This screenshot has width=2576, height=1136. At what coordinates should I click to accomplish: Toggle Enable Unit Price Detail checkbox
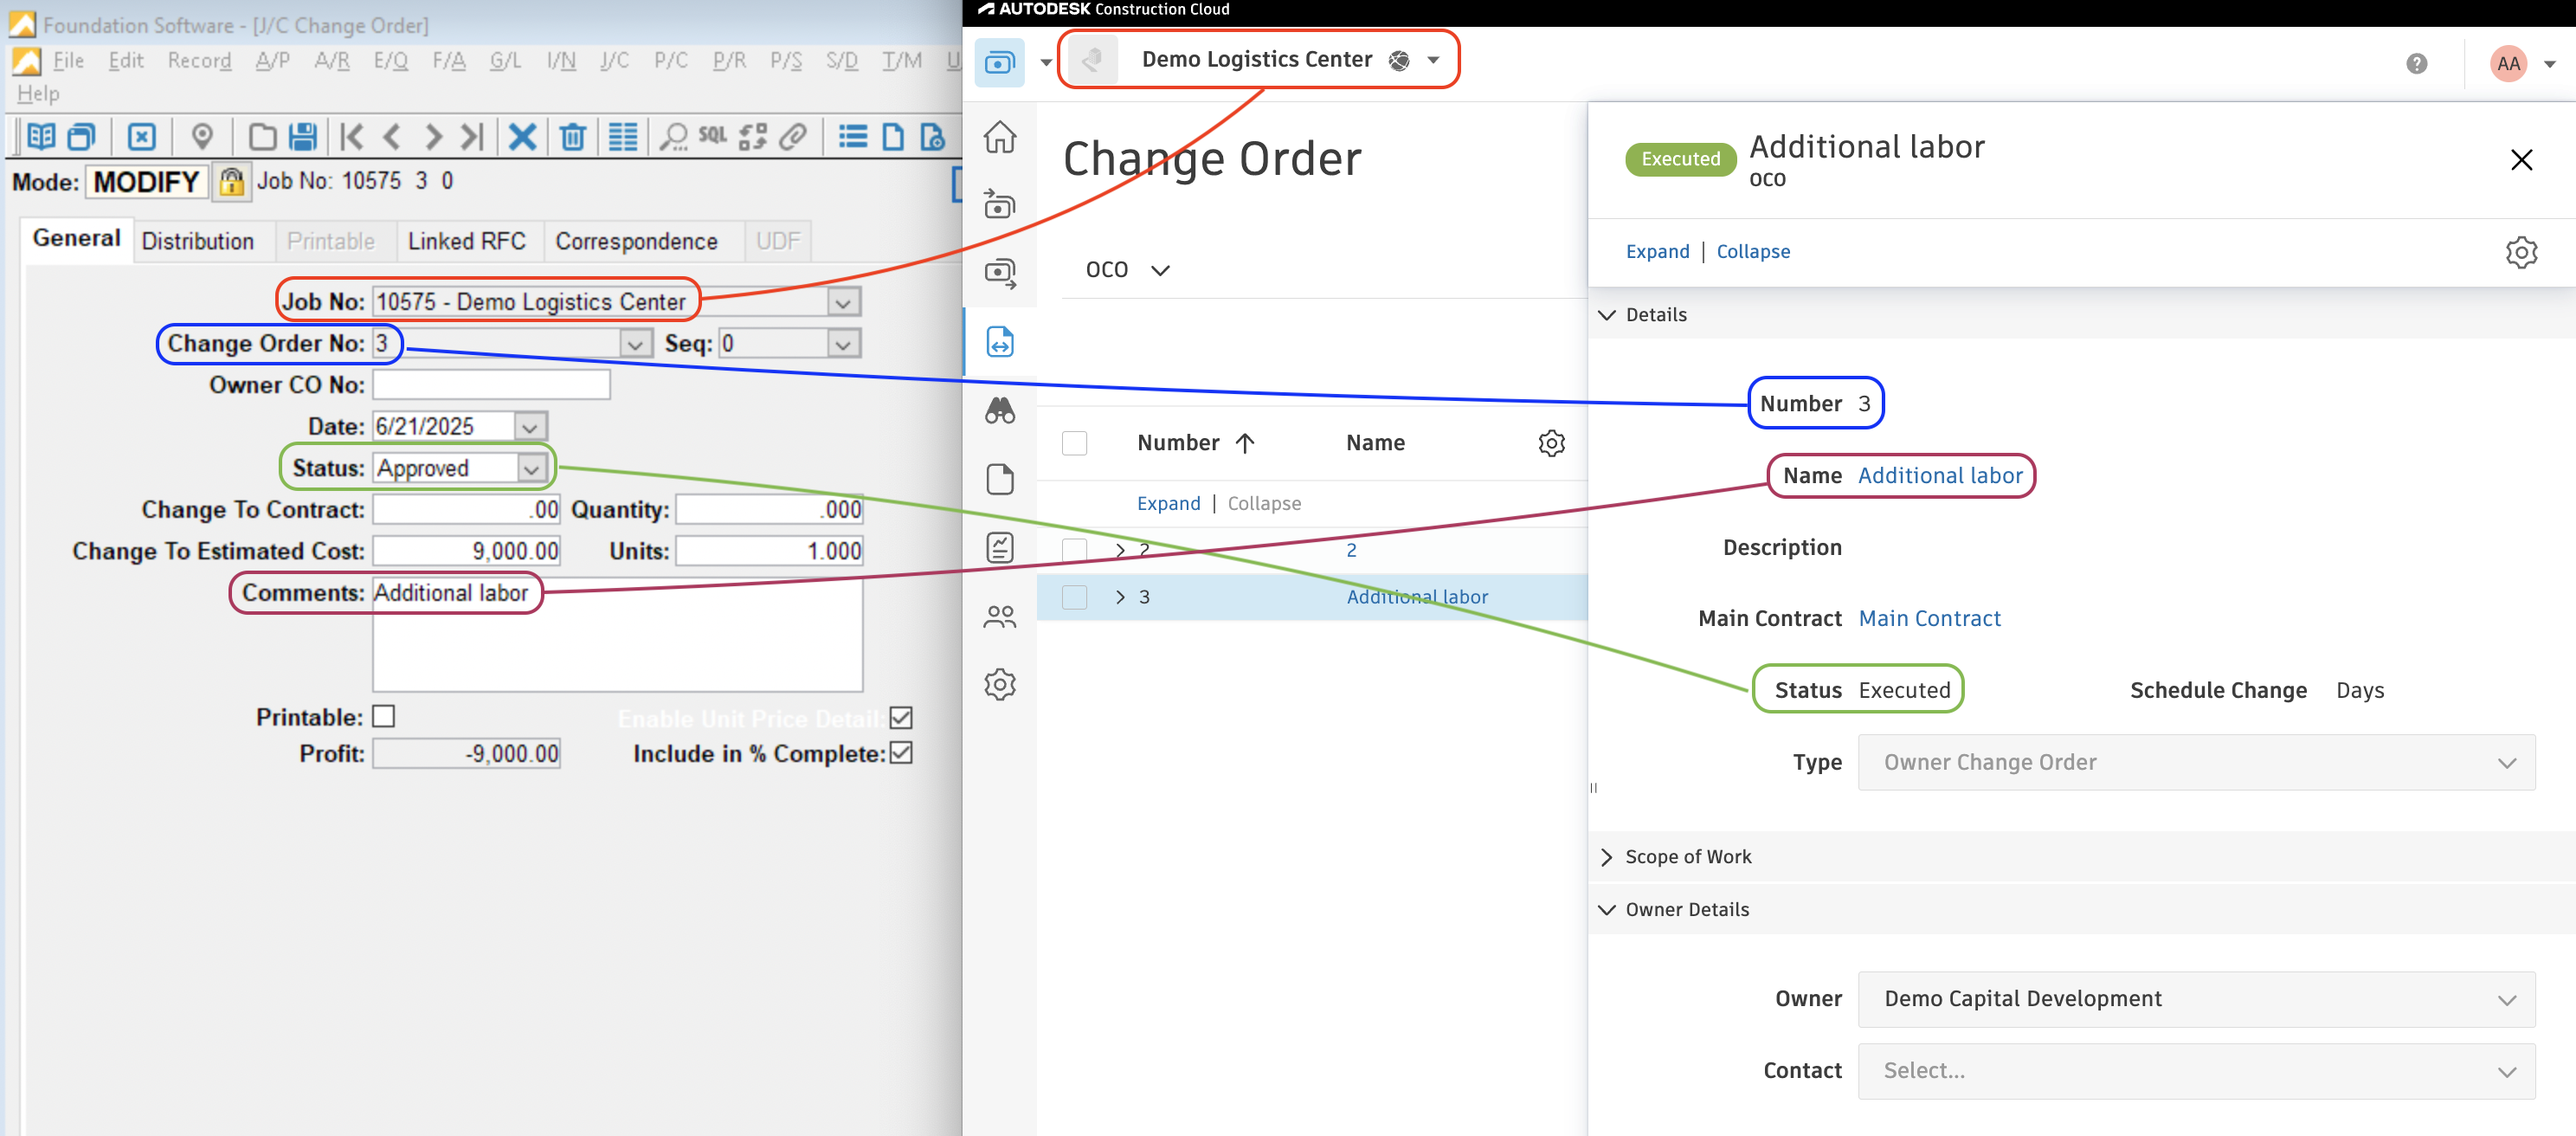pyautogui.click(x=901, y=718)
